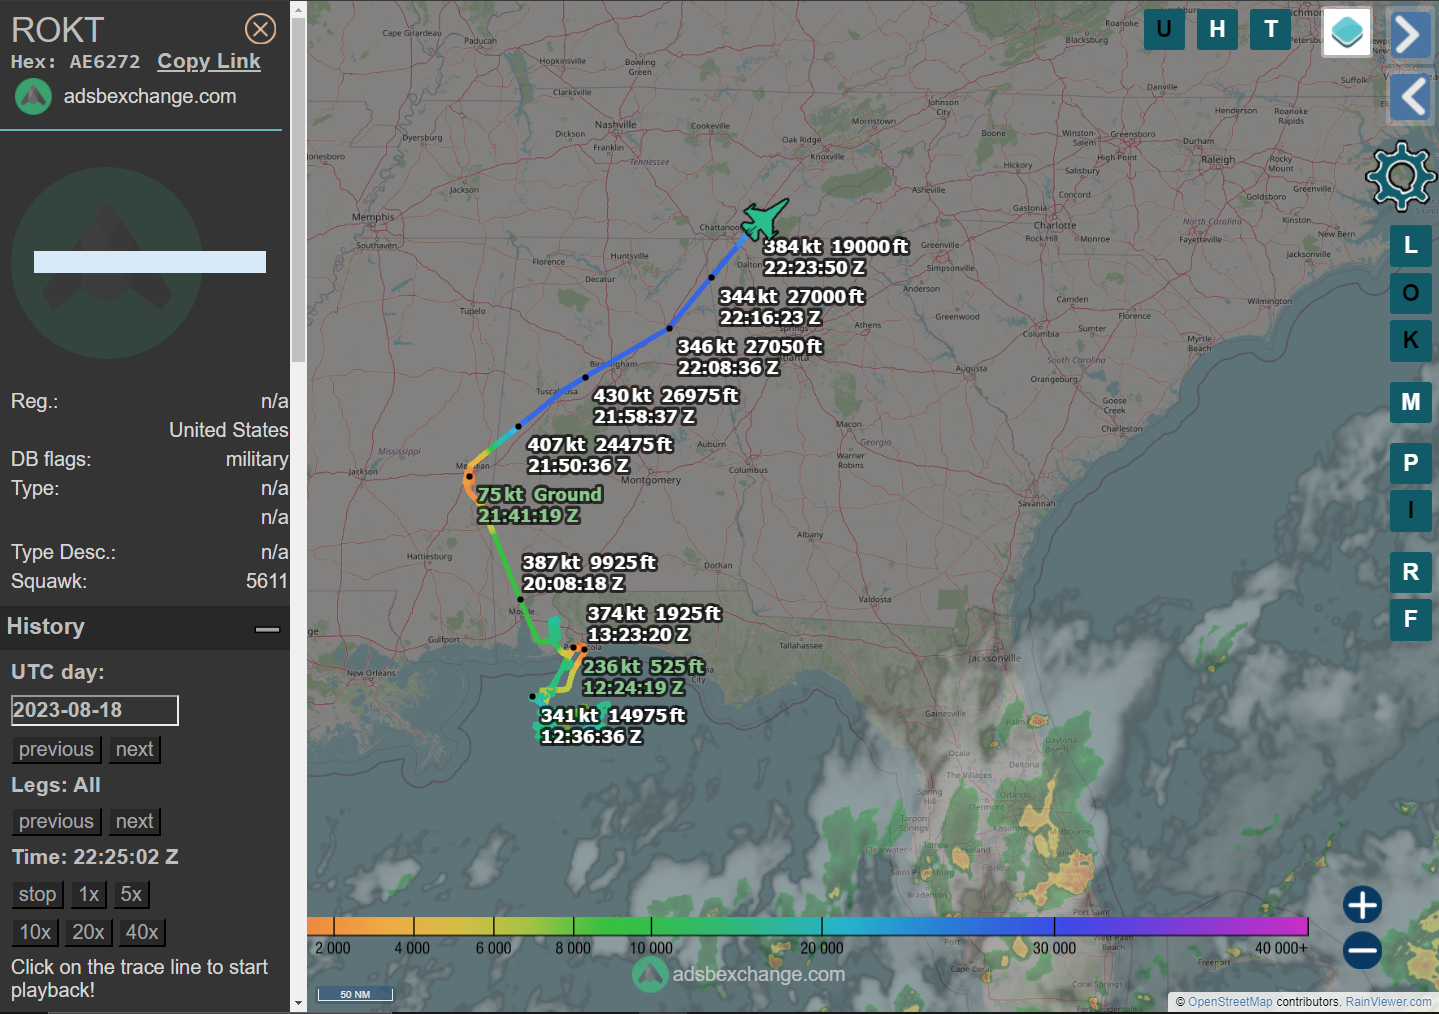Toggle the R map button
1439x1014 pixels.
[x=1411, y=572]
